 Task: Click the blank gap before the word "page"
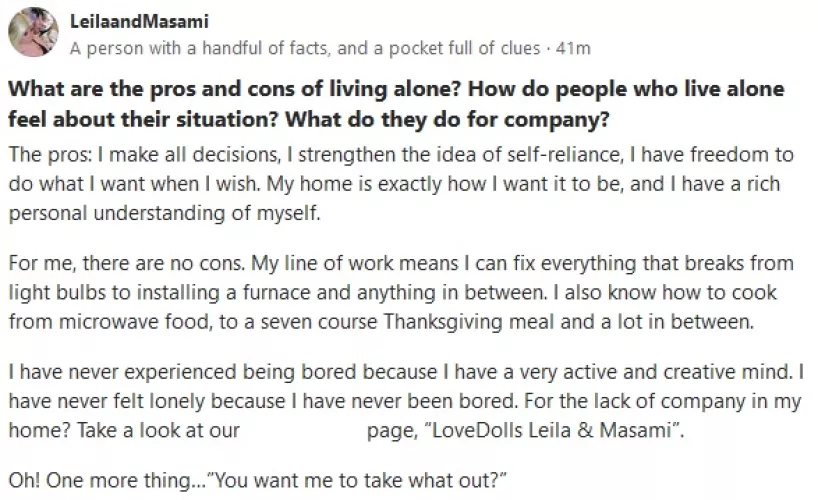303,432
